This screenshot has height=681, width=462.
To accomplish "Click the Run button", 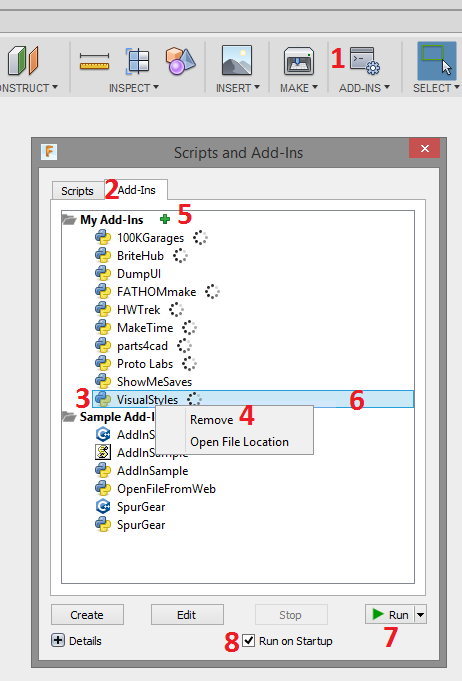I will (x=390, y=615).
